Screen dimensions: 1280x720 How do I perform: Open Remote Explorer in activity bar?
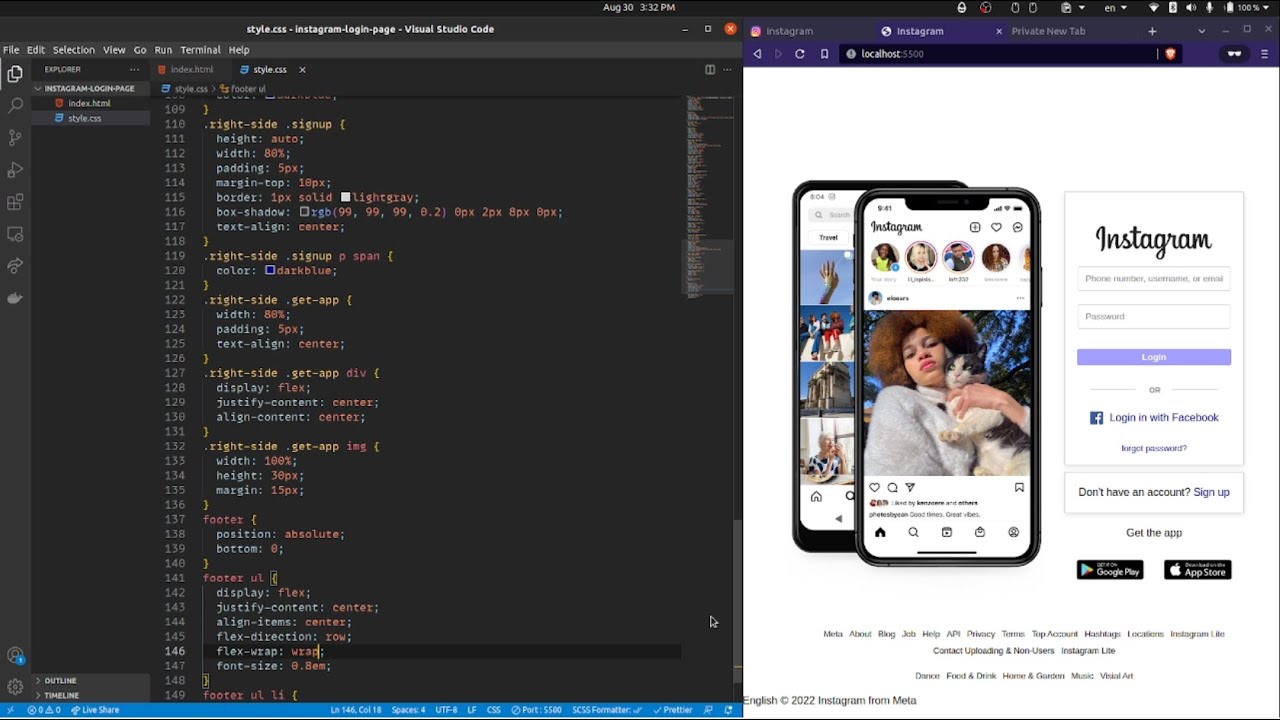coord(15,234)
